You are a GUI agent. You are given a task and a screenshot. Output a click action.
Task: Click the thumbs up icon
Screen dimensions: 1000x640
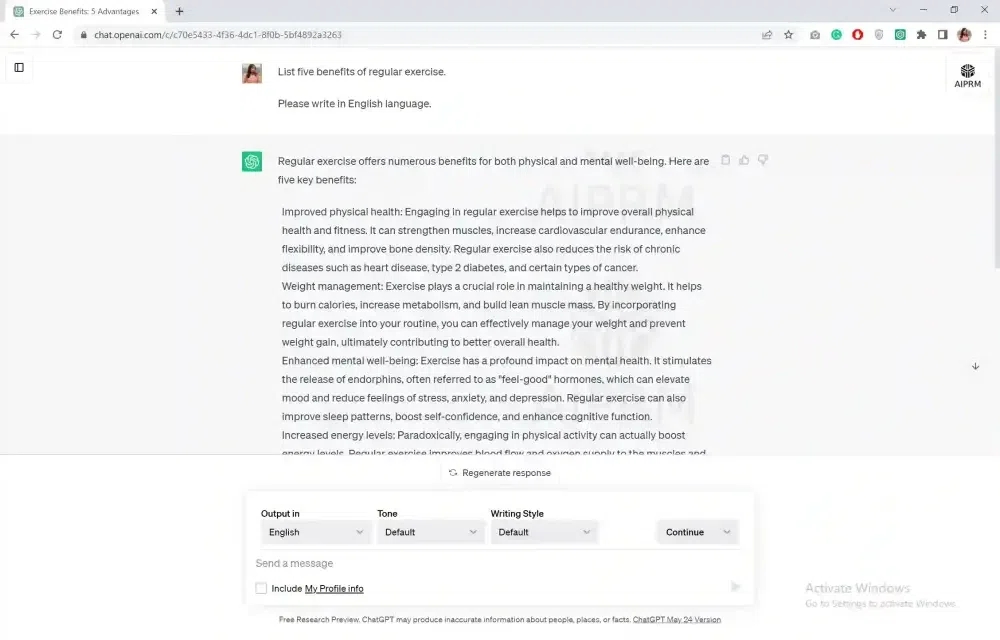coord(744,160)
